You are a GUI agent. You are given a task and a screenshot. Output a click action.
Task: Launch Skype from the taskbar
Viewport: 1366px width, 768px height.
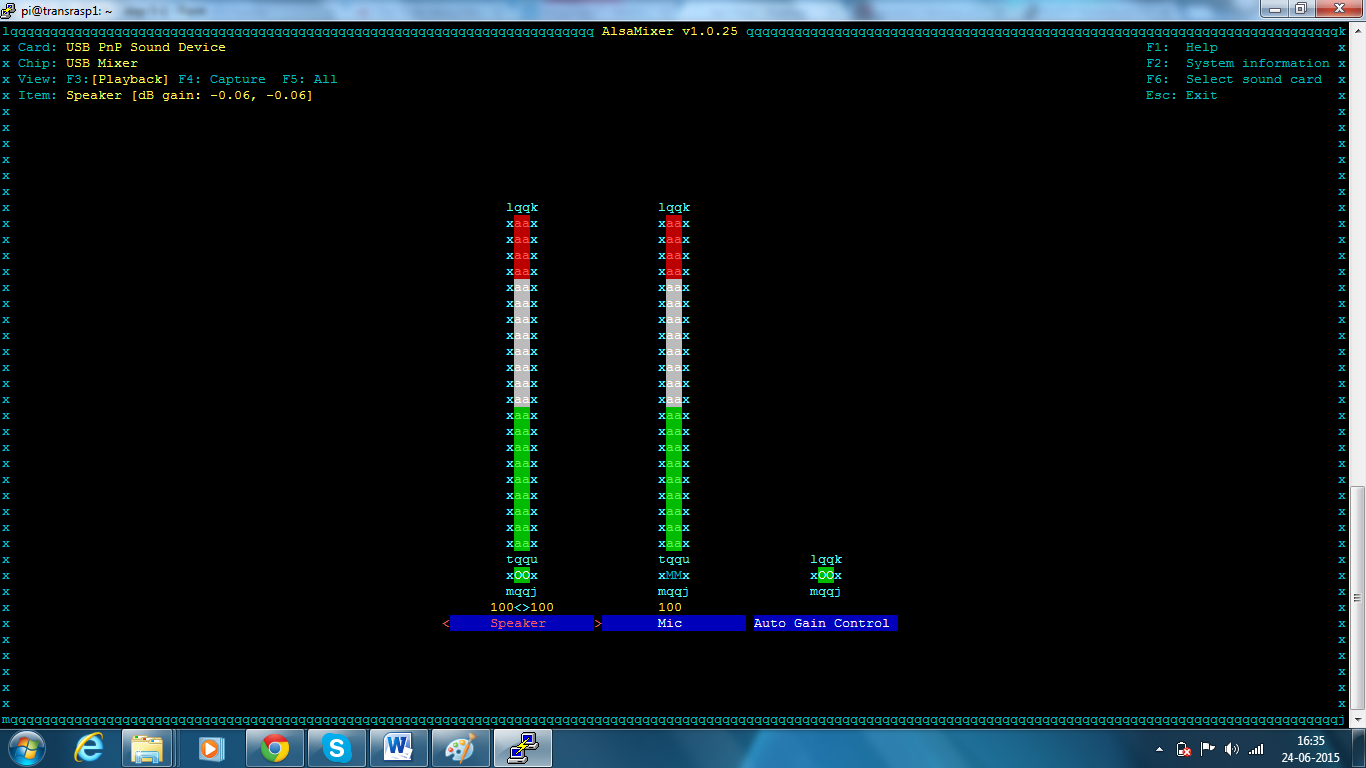click(x=336, y=747)
